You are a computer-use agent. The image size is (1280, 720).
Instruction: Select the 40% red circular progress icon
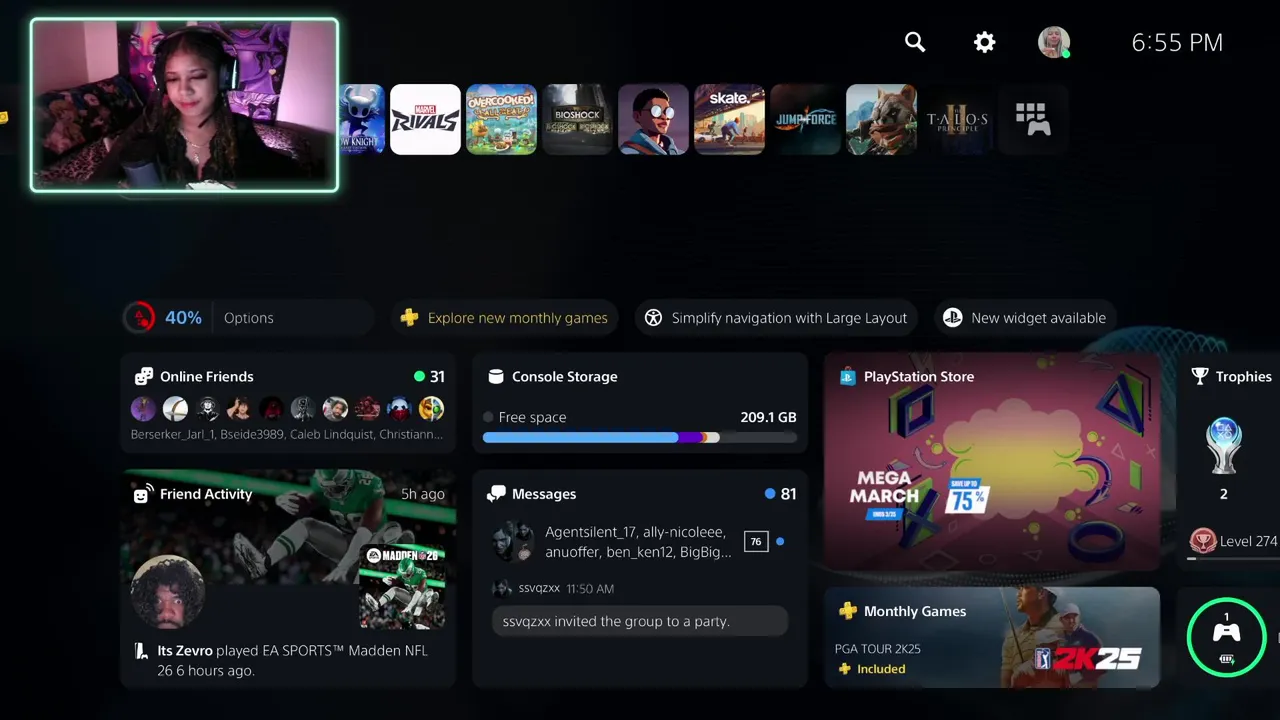pos(139,318)
